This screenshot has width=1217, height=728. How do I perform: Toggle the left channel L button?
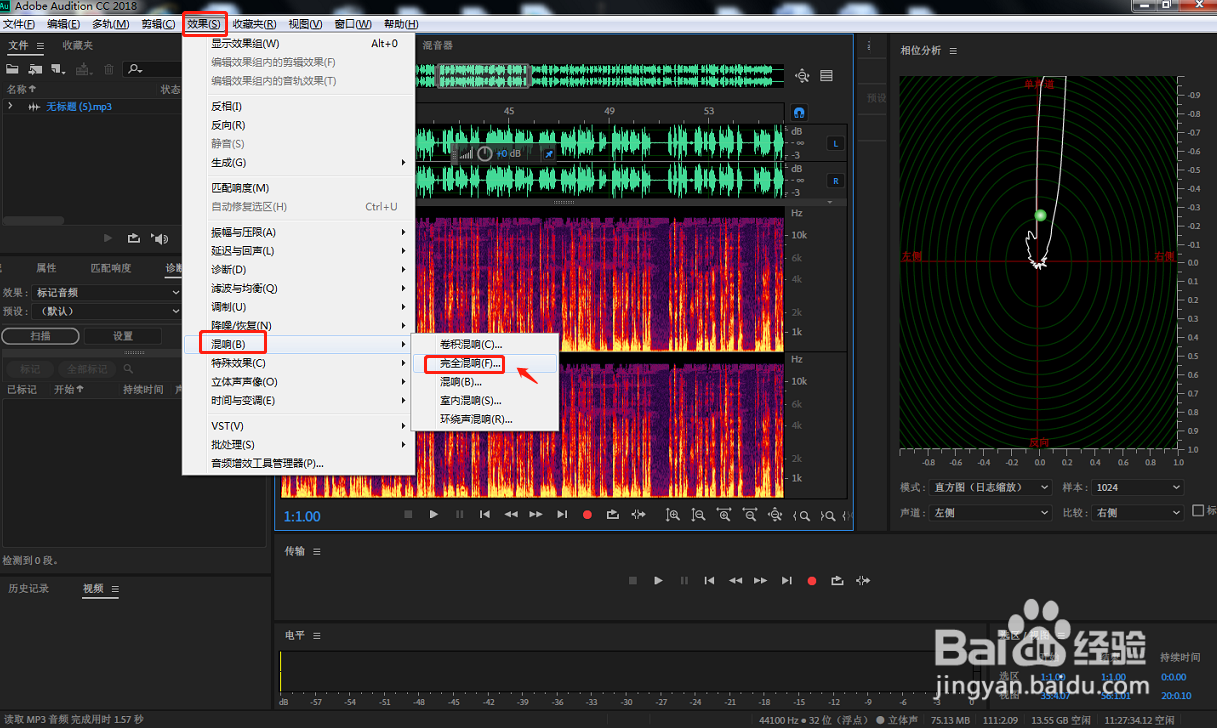point(835,143)
